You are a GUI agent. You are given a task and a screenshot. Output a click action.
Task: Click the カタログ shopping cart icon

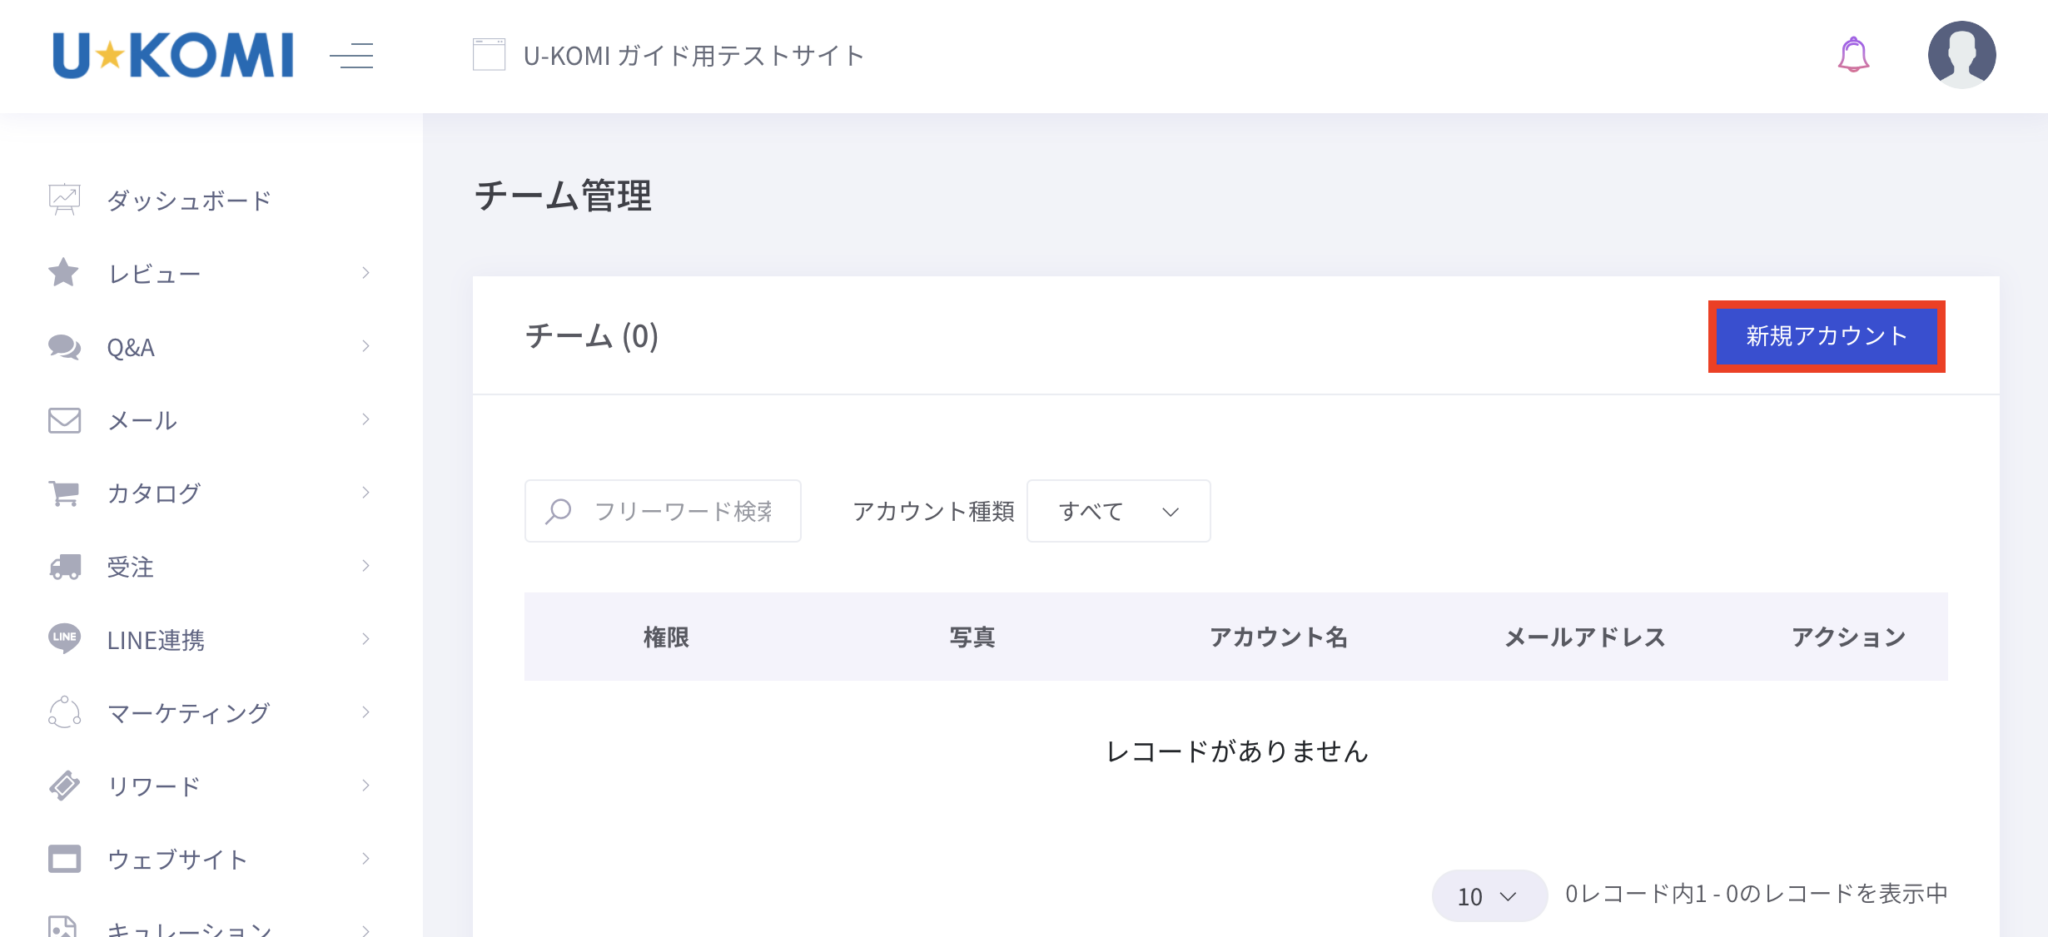(65, 493)
